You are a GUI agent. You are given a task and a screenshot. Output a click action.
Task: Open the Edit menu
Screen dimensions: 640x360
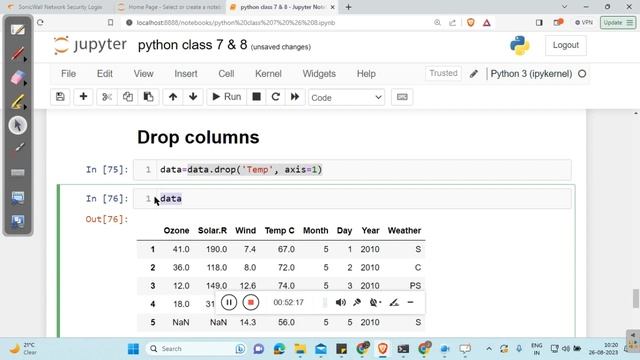tap(104, 74)
